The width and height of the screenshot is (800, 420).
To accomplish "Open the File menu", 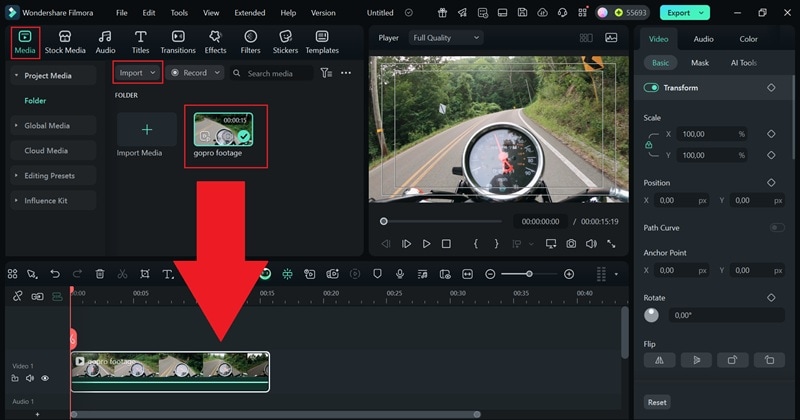I will pyautogui.click(x=121, y=13).
